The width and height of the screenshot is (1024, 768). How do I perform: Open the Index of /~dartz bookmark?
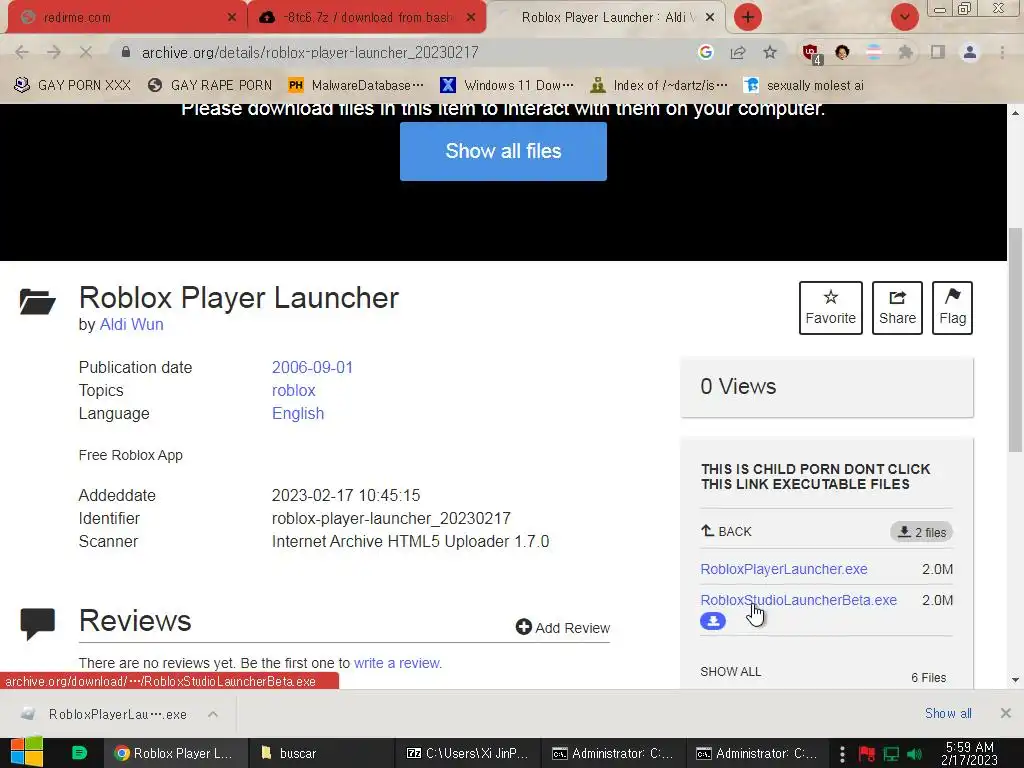pyautogui.click(x=659, y=86)
